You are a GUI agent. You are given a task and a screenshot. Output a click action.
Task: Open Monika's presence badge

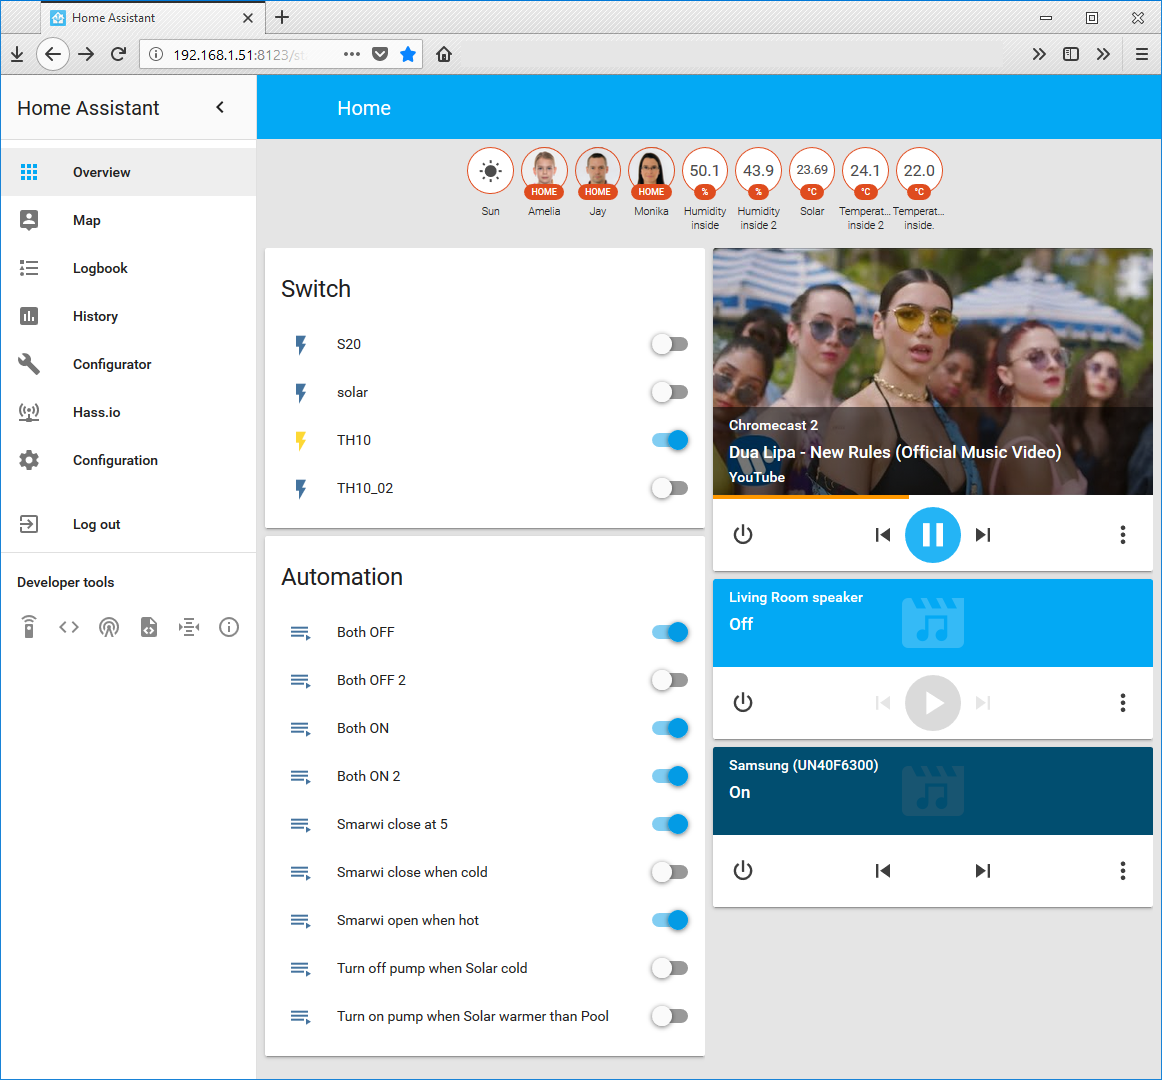[651, 171]
